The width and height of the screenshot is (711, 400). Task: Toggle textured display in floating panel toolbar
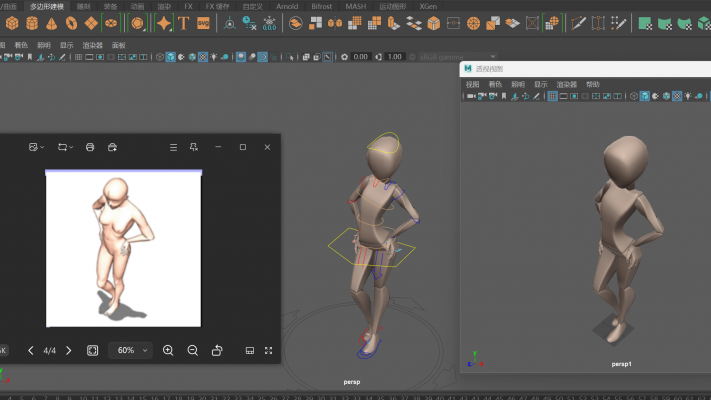click(x=676, y=96)
